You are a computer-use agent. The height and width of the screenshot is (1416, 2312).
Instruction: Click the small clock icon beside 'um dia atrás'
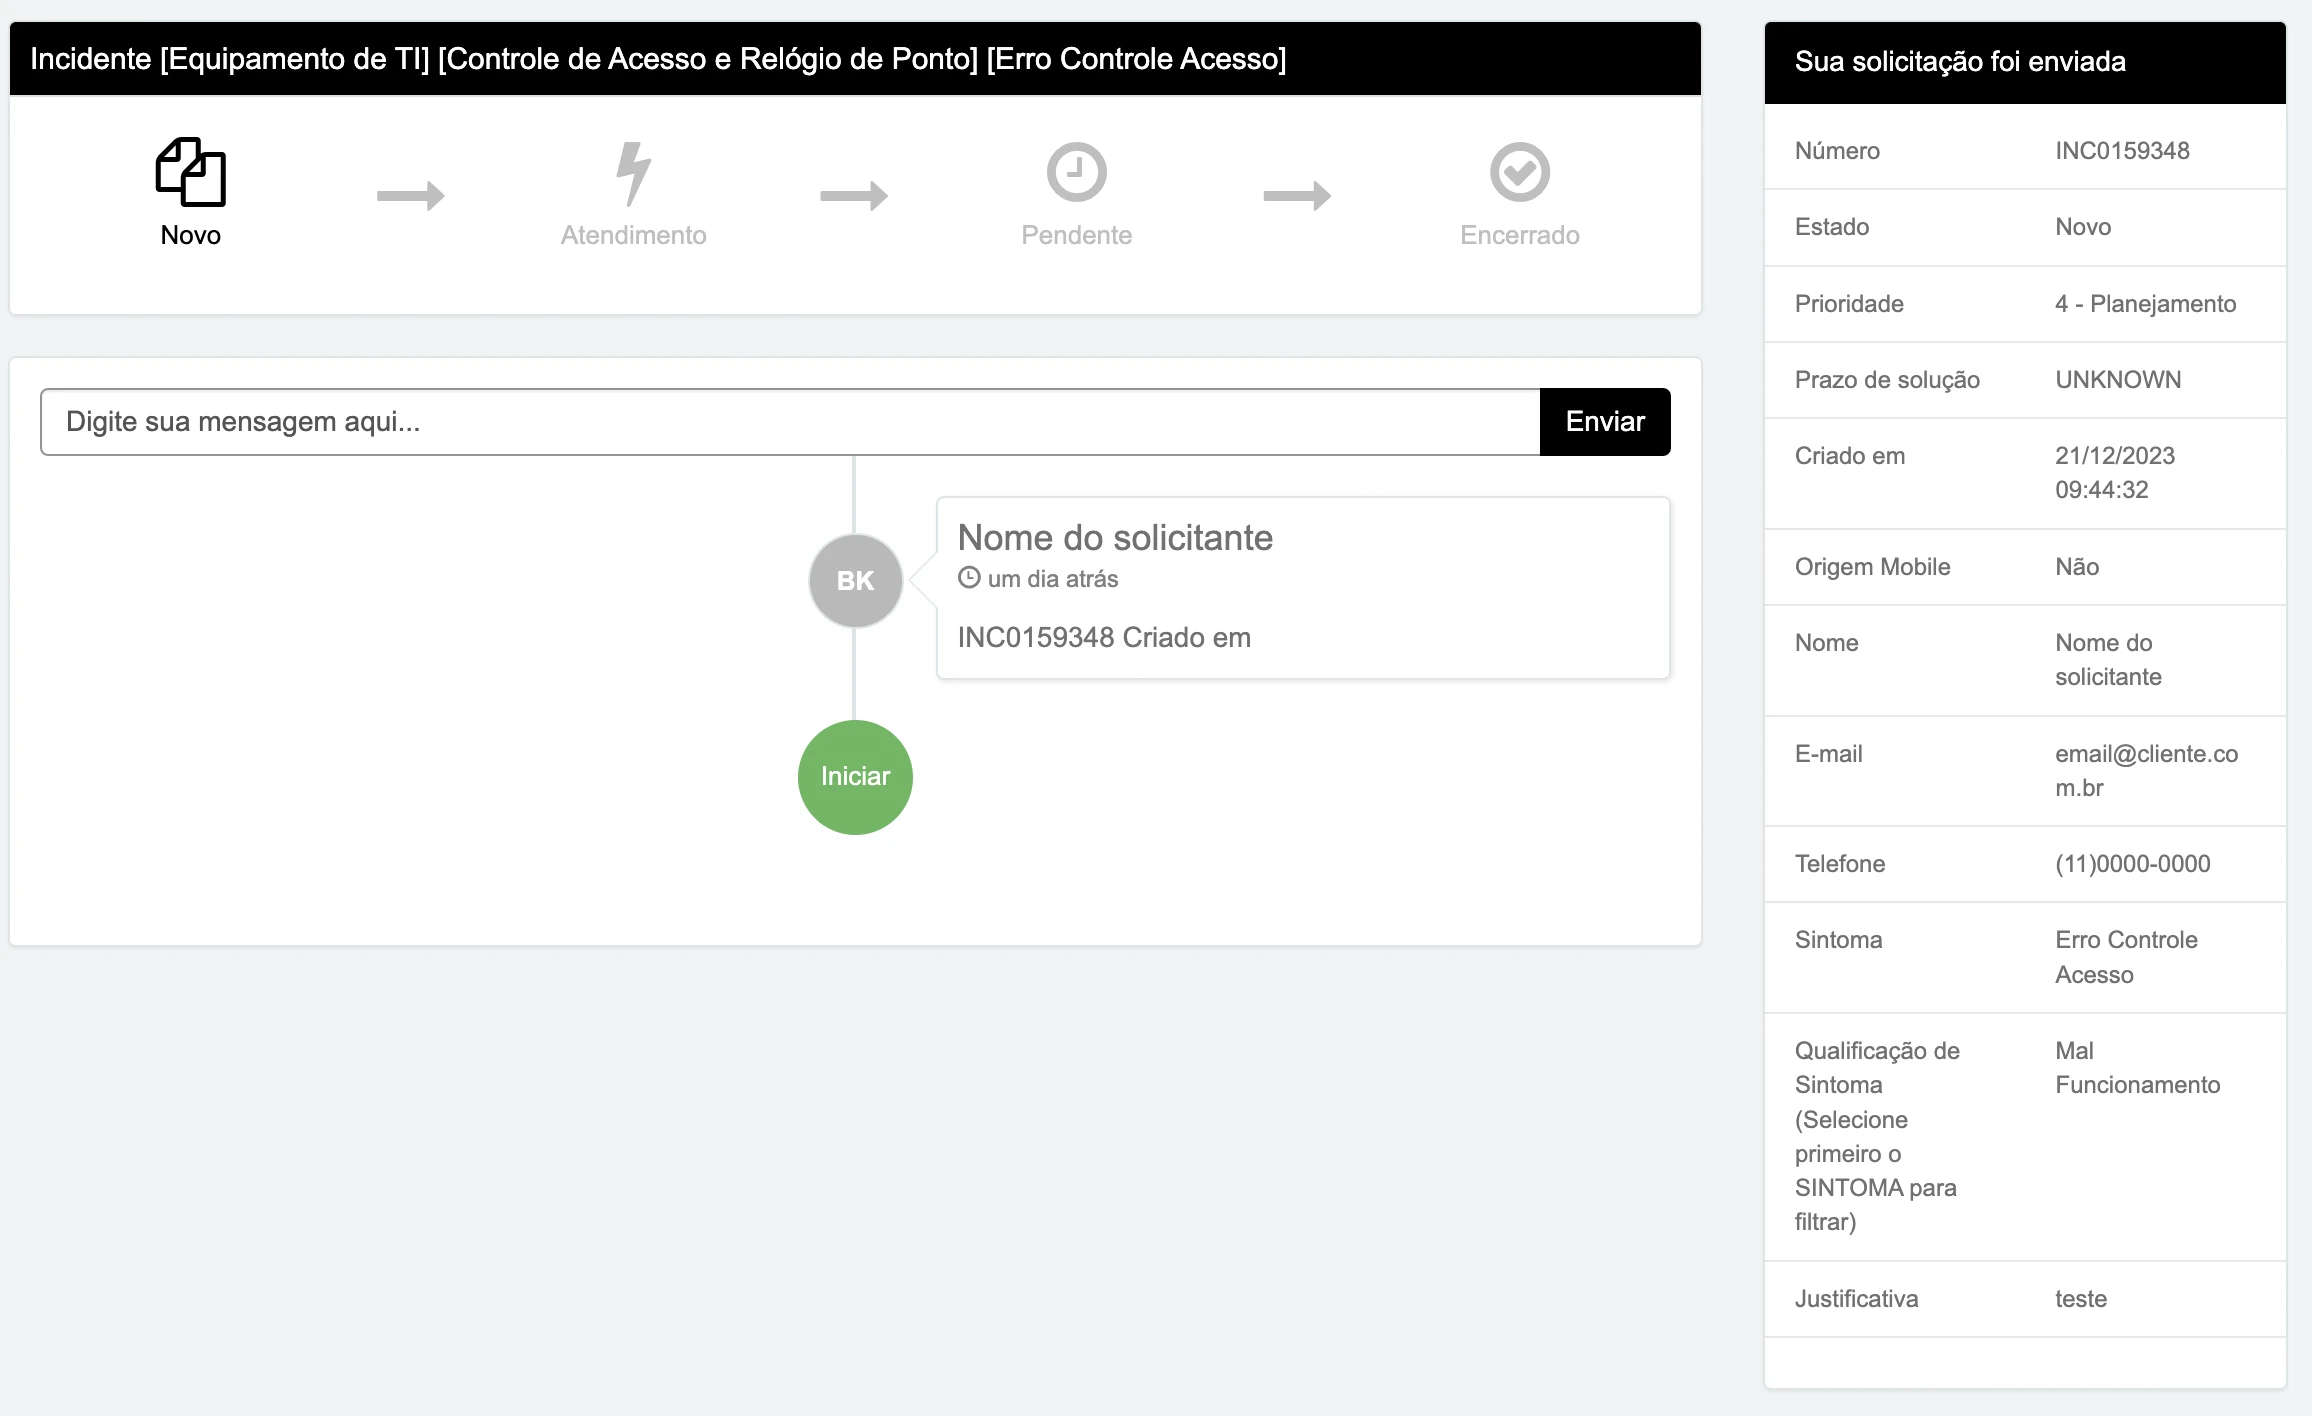pos(968,578)
